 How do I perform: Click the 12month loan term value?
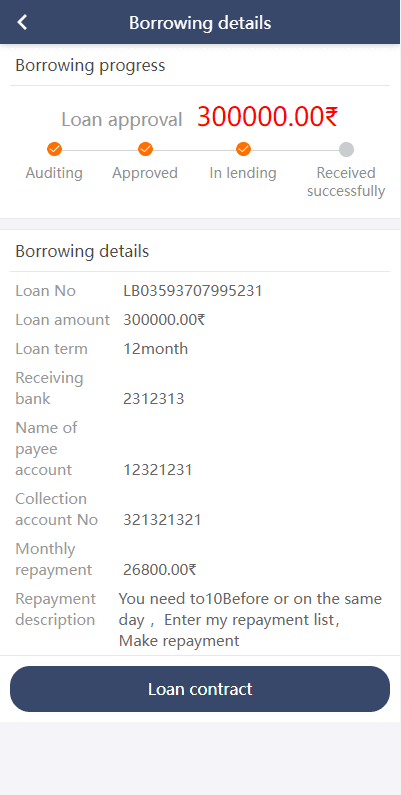click(x=156, y=349)
